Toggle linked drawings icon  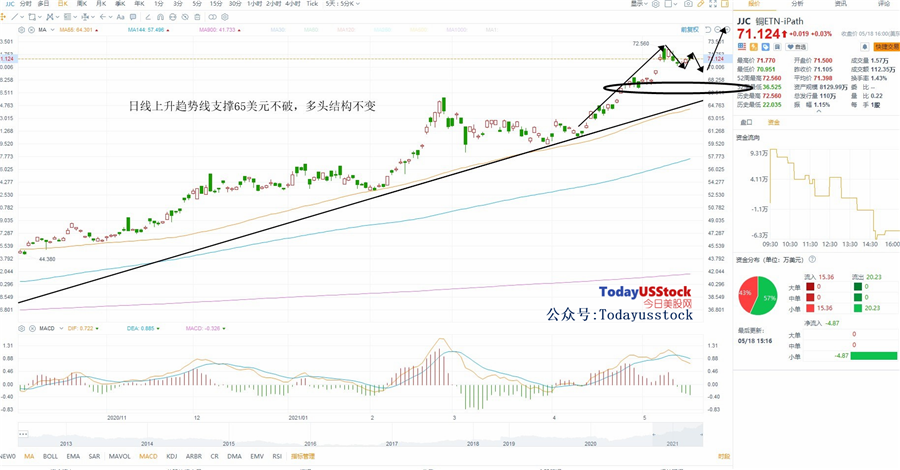point(212,17)
